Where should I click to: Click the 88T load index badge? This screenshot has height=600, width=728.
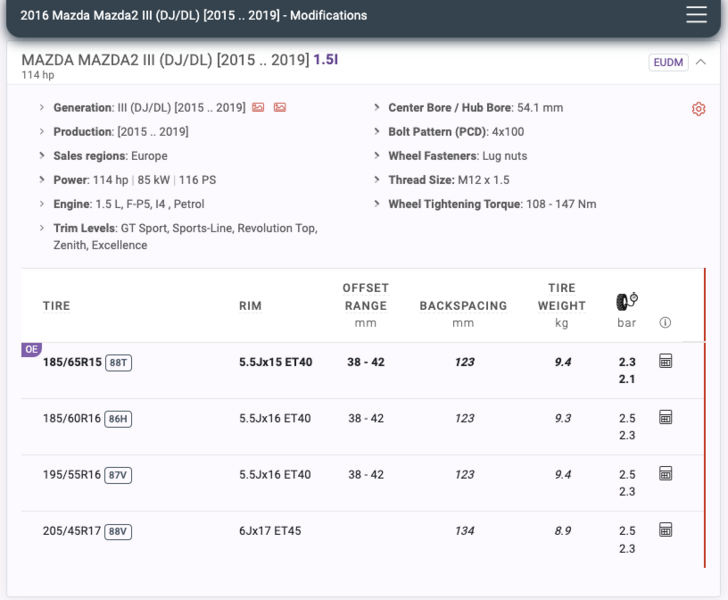[x=118, y=363]
